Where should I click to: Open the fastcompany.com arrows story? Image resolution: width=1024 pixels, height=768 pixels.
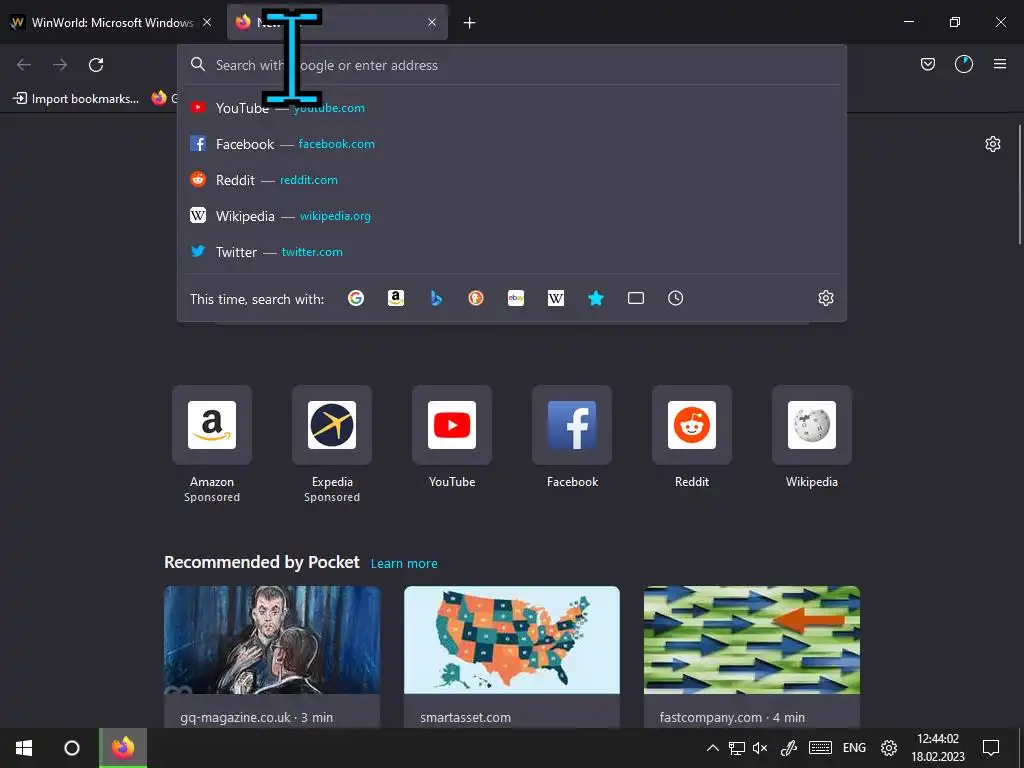(x=752, y=657)
